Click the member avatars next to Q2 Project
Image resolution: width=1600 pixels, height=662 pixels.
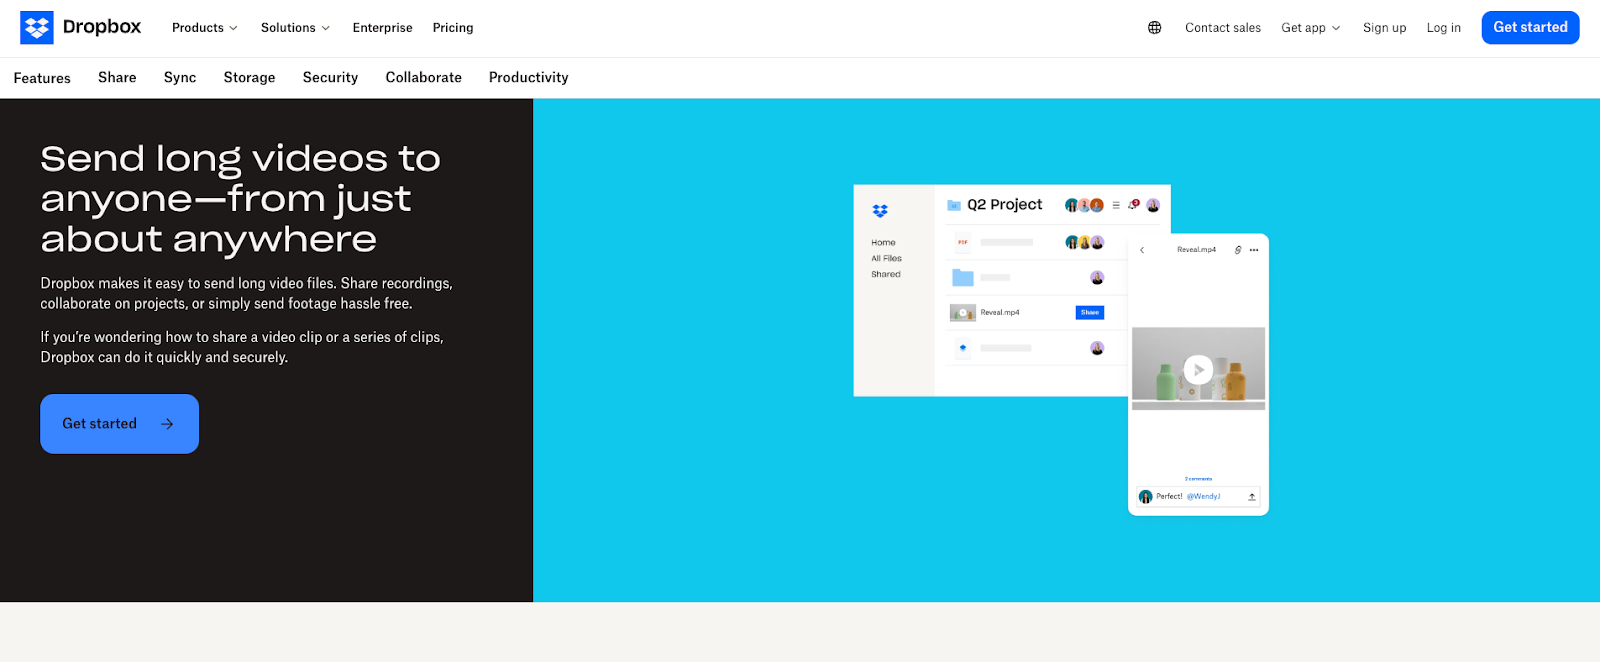tap(1084, 205)
